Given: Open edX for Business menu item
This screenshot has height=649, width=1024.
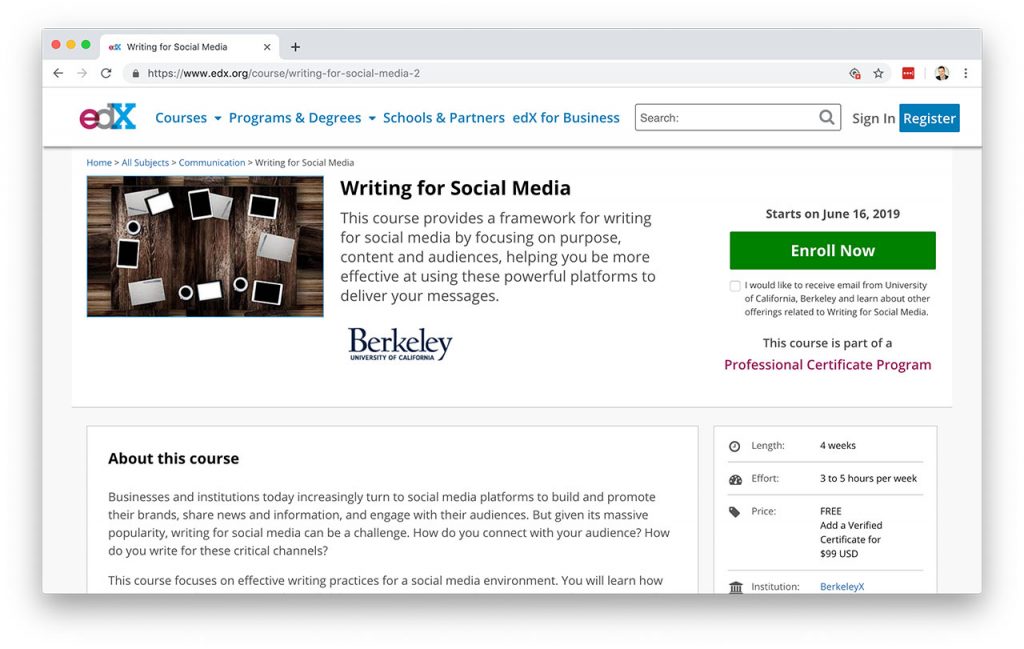Looking at the screenshot, I should (566, 118).
